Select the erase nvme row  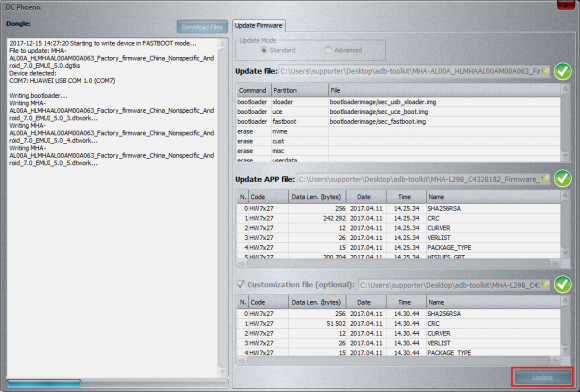coord(398,131)
